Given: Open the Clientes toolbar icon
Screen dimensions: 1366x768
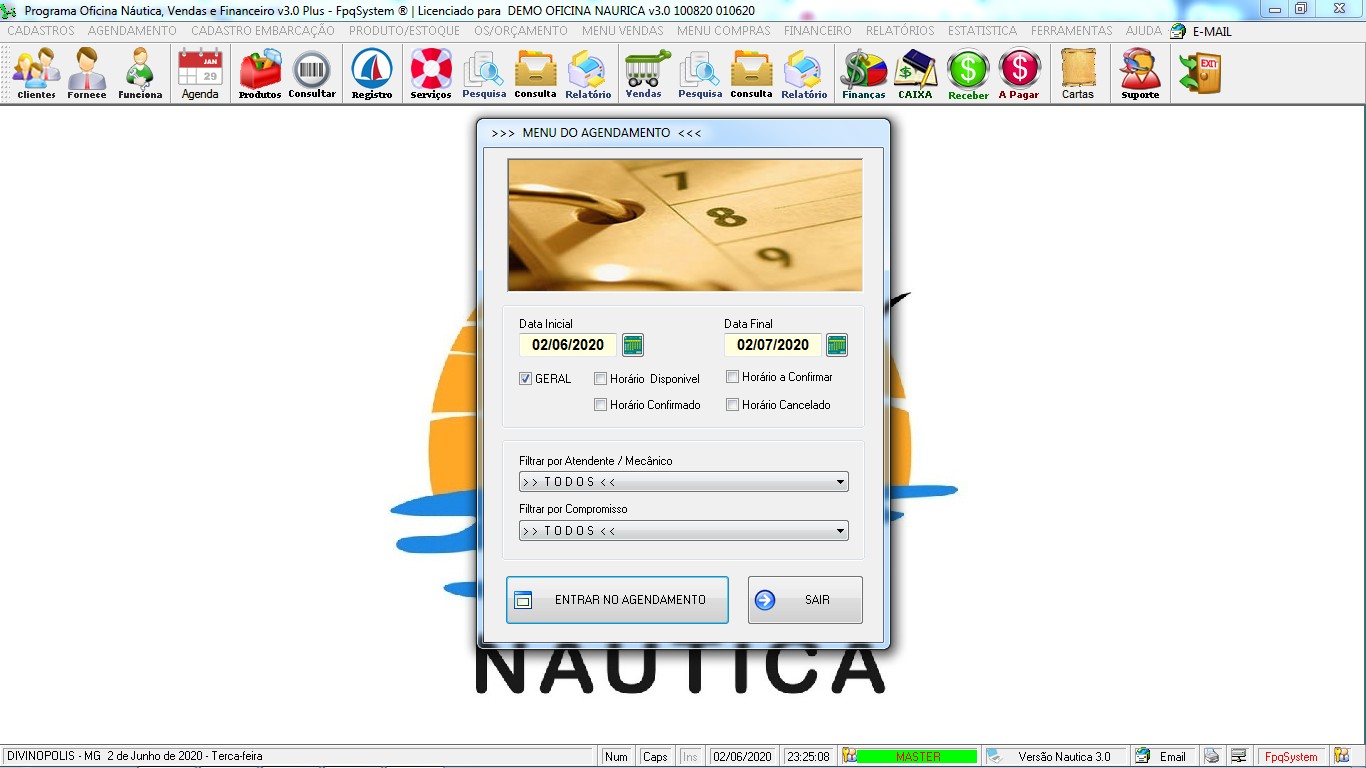Looking at the screenshot, I should (x=36, y=75).
